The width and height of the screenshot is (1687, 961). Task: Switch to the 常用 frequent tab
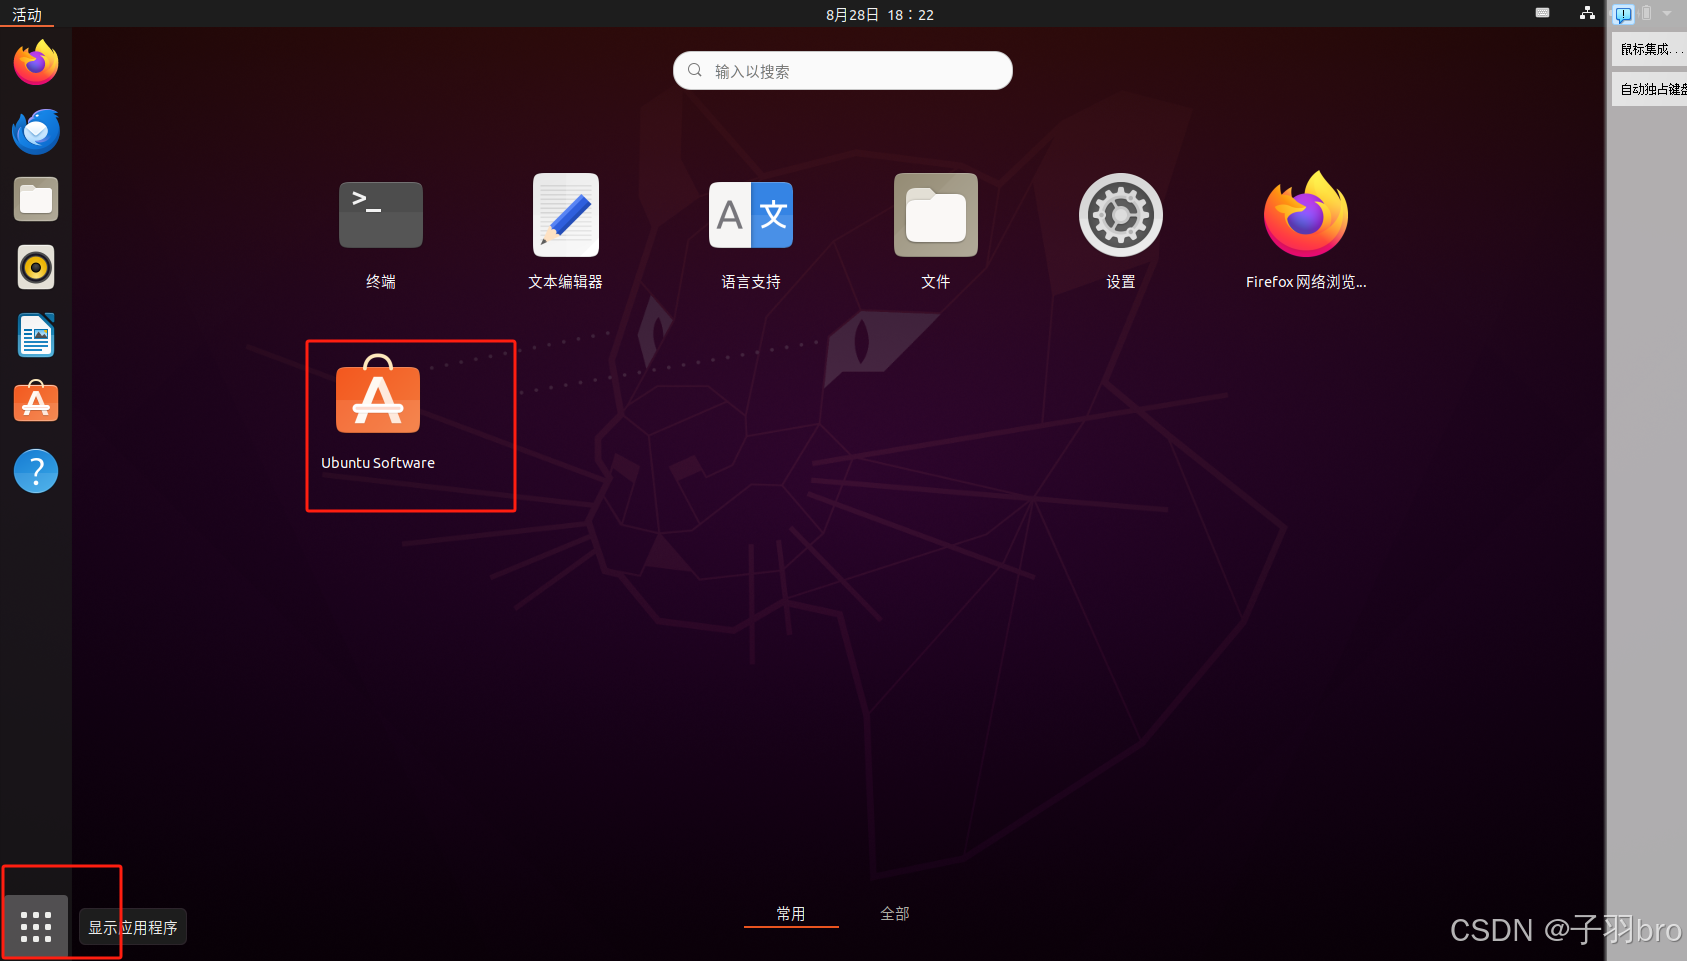pyautogui.click(x=791, y=913)
